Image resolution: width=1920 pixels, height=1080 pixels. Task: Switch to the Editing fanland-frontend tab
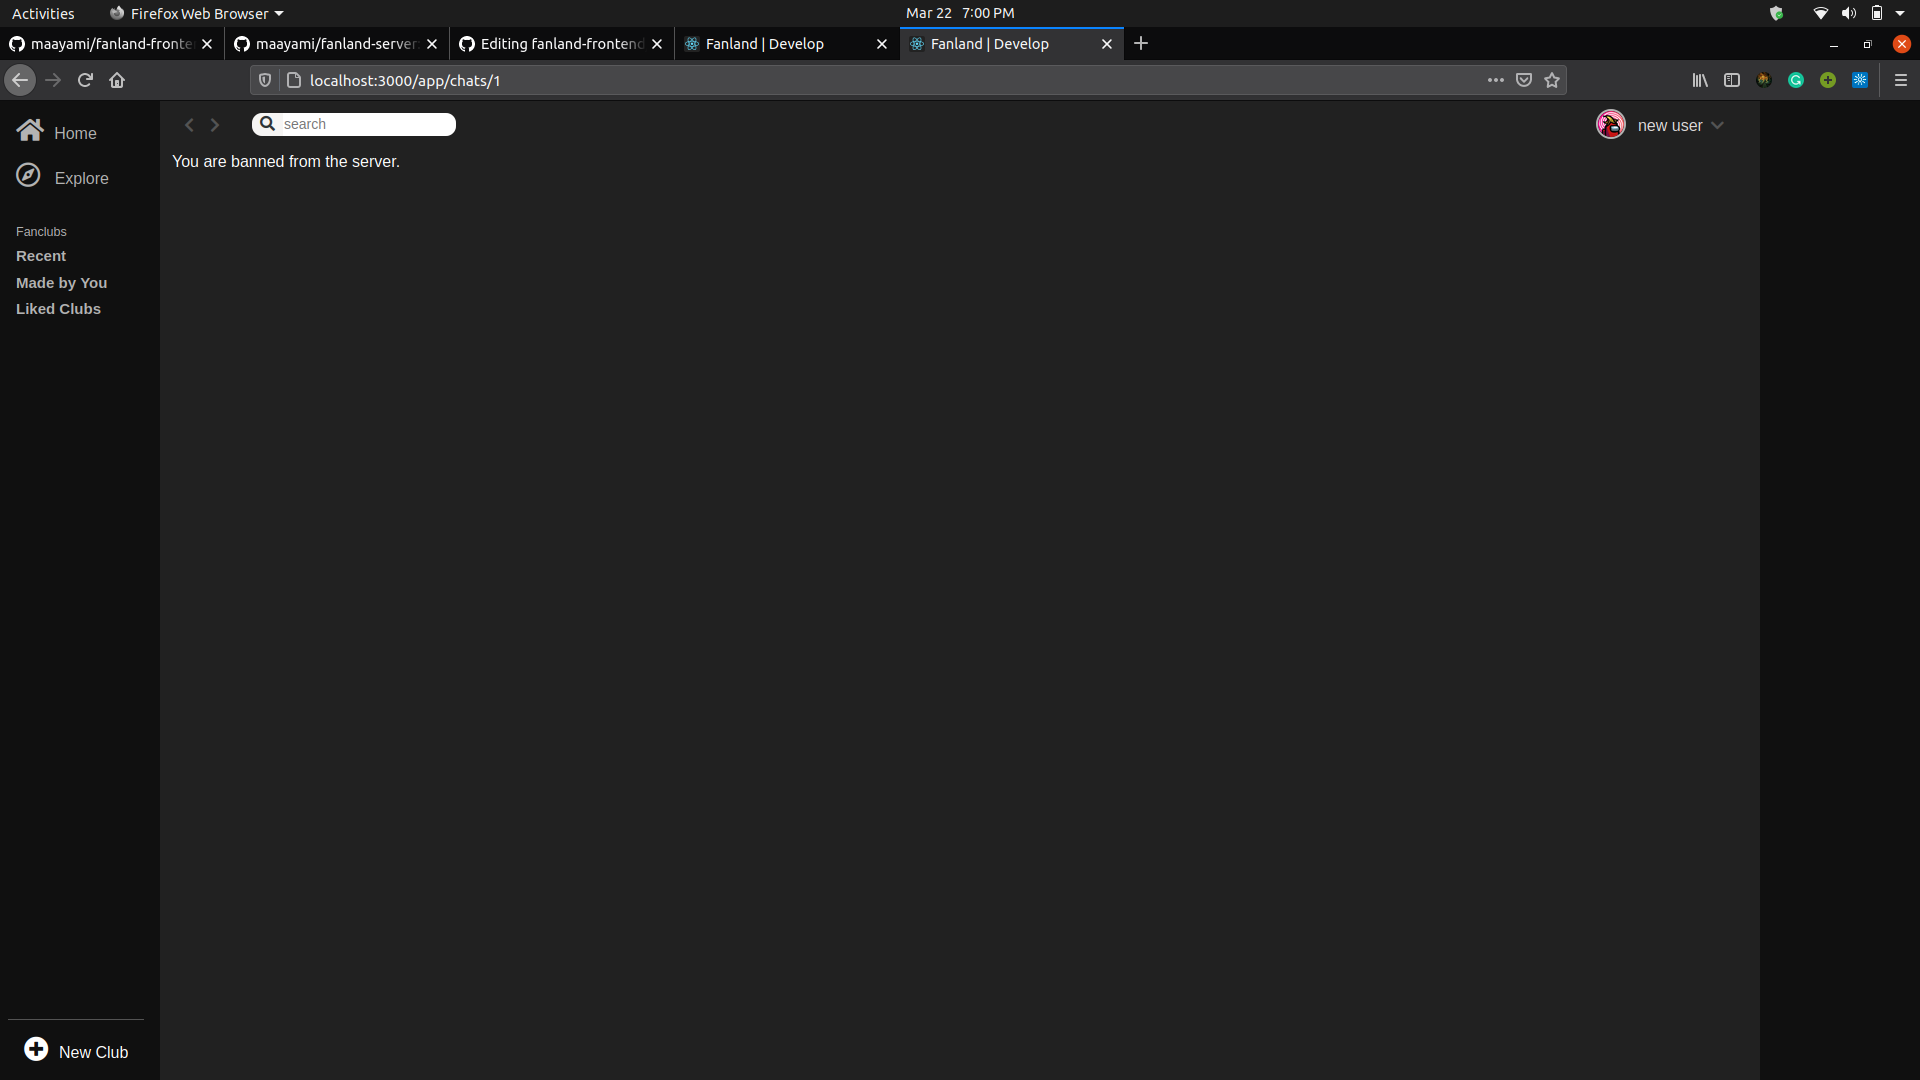tap(557, 43)
